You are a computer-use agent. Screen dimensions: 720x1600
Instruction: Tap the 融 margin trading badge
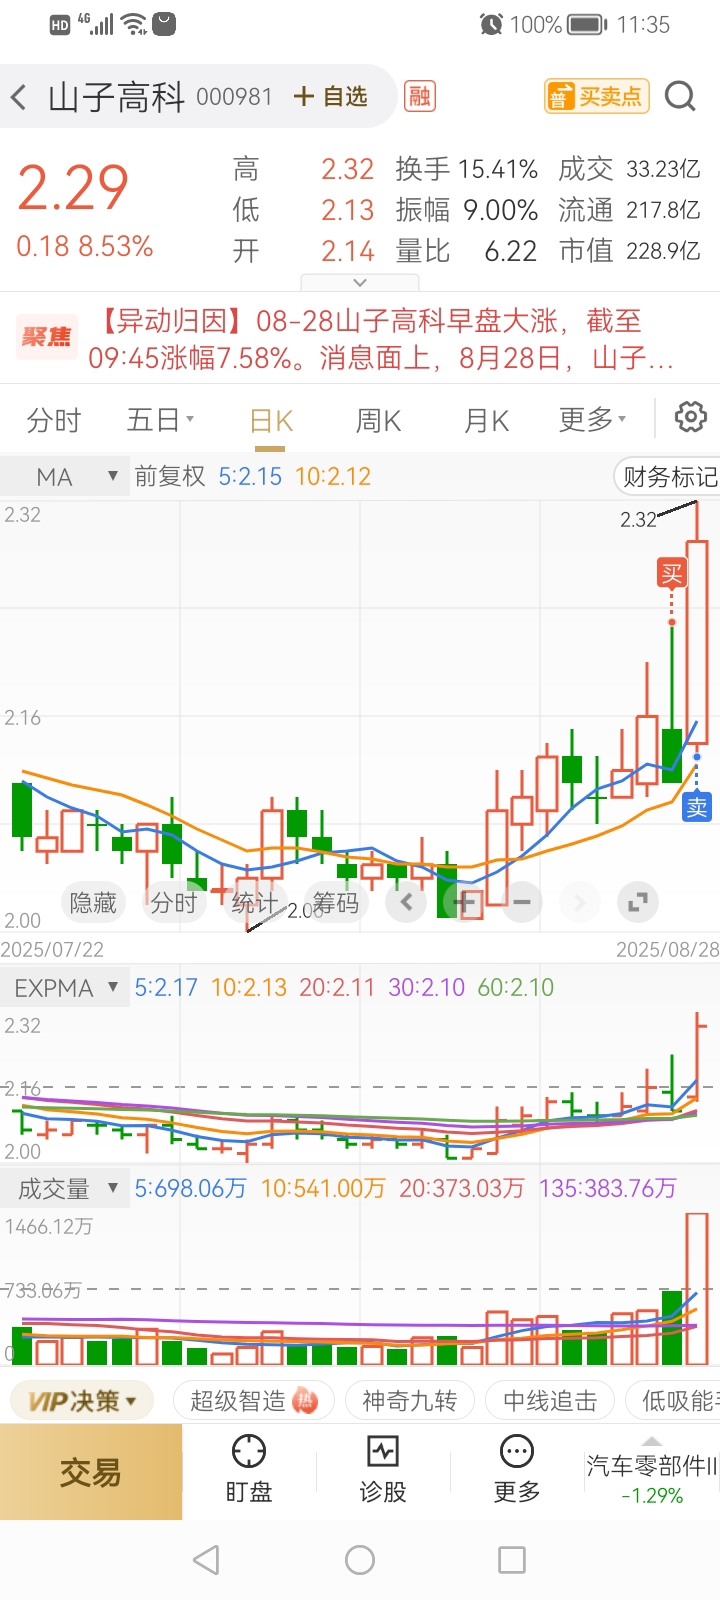419,96
